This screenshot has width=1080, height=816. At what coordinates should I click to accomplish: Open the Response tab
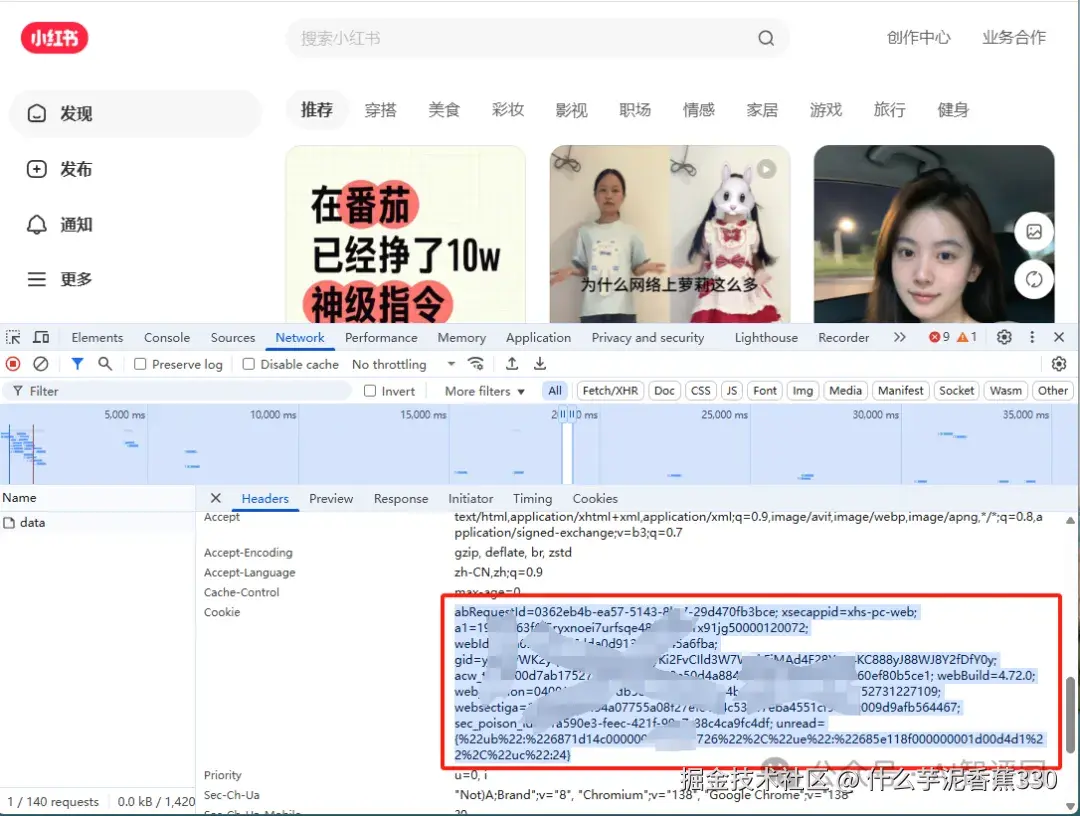(400, 498)
